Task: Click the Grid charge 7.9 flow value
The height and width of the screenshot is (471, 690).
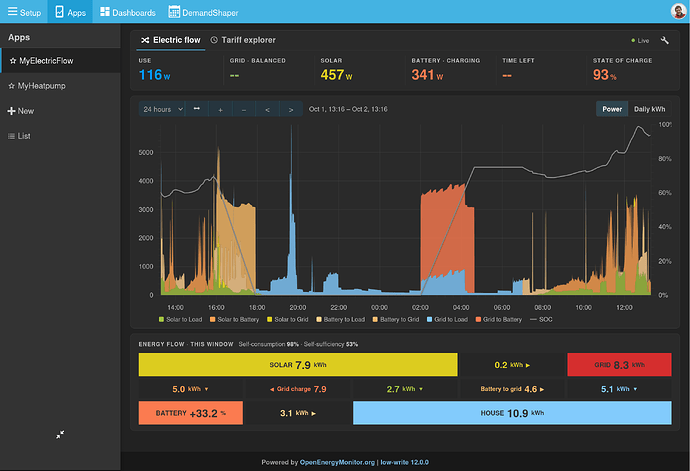Action: (x=298, y=389)
